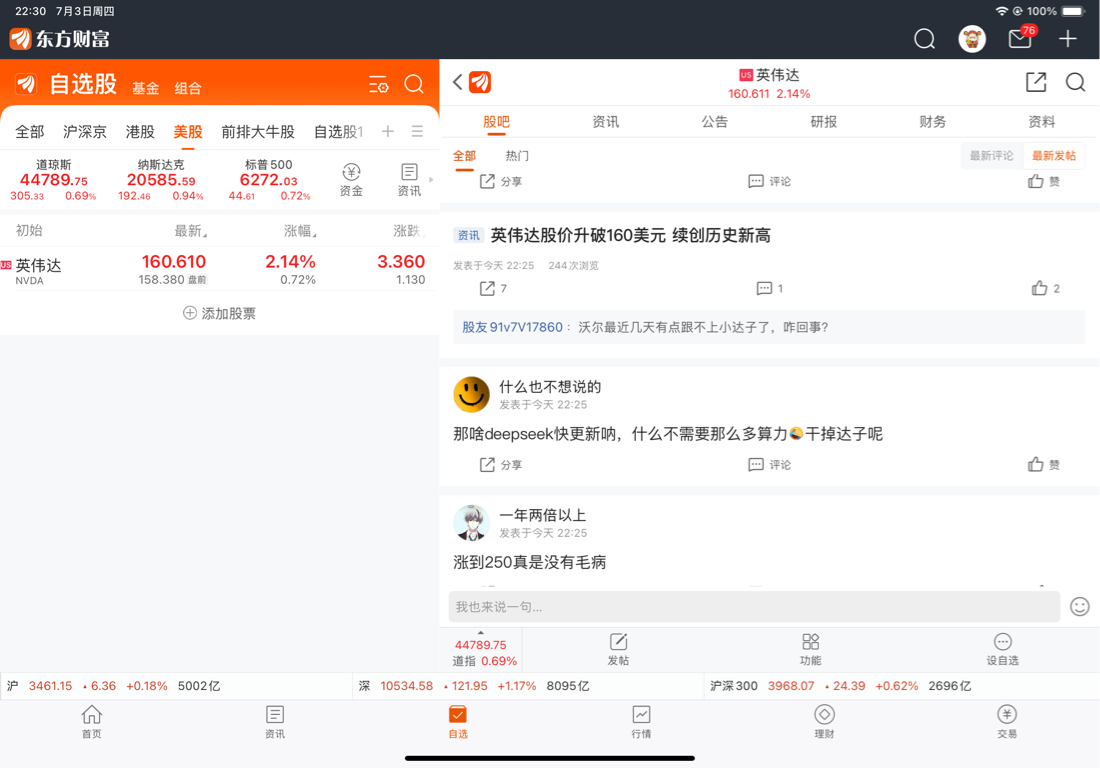Open the 英伟达股价升破160美元 news headline
The width and height of the screenshot is (1100, 768).
coord(630,236)
